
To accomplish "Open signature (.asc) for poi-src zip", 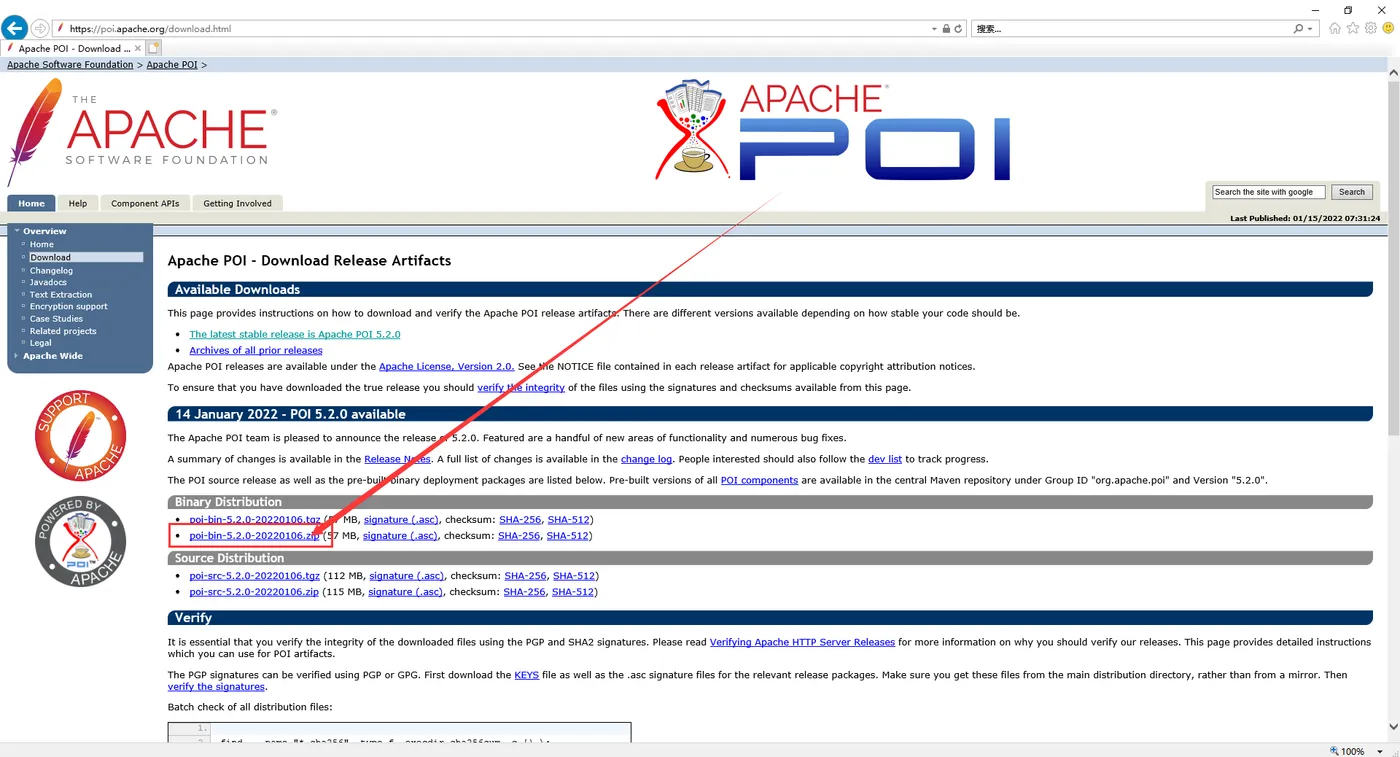I will 405,592.
